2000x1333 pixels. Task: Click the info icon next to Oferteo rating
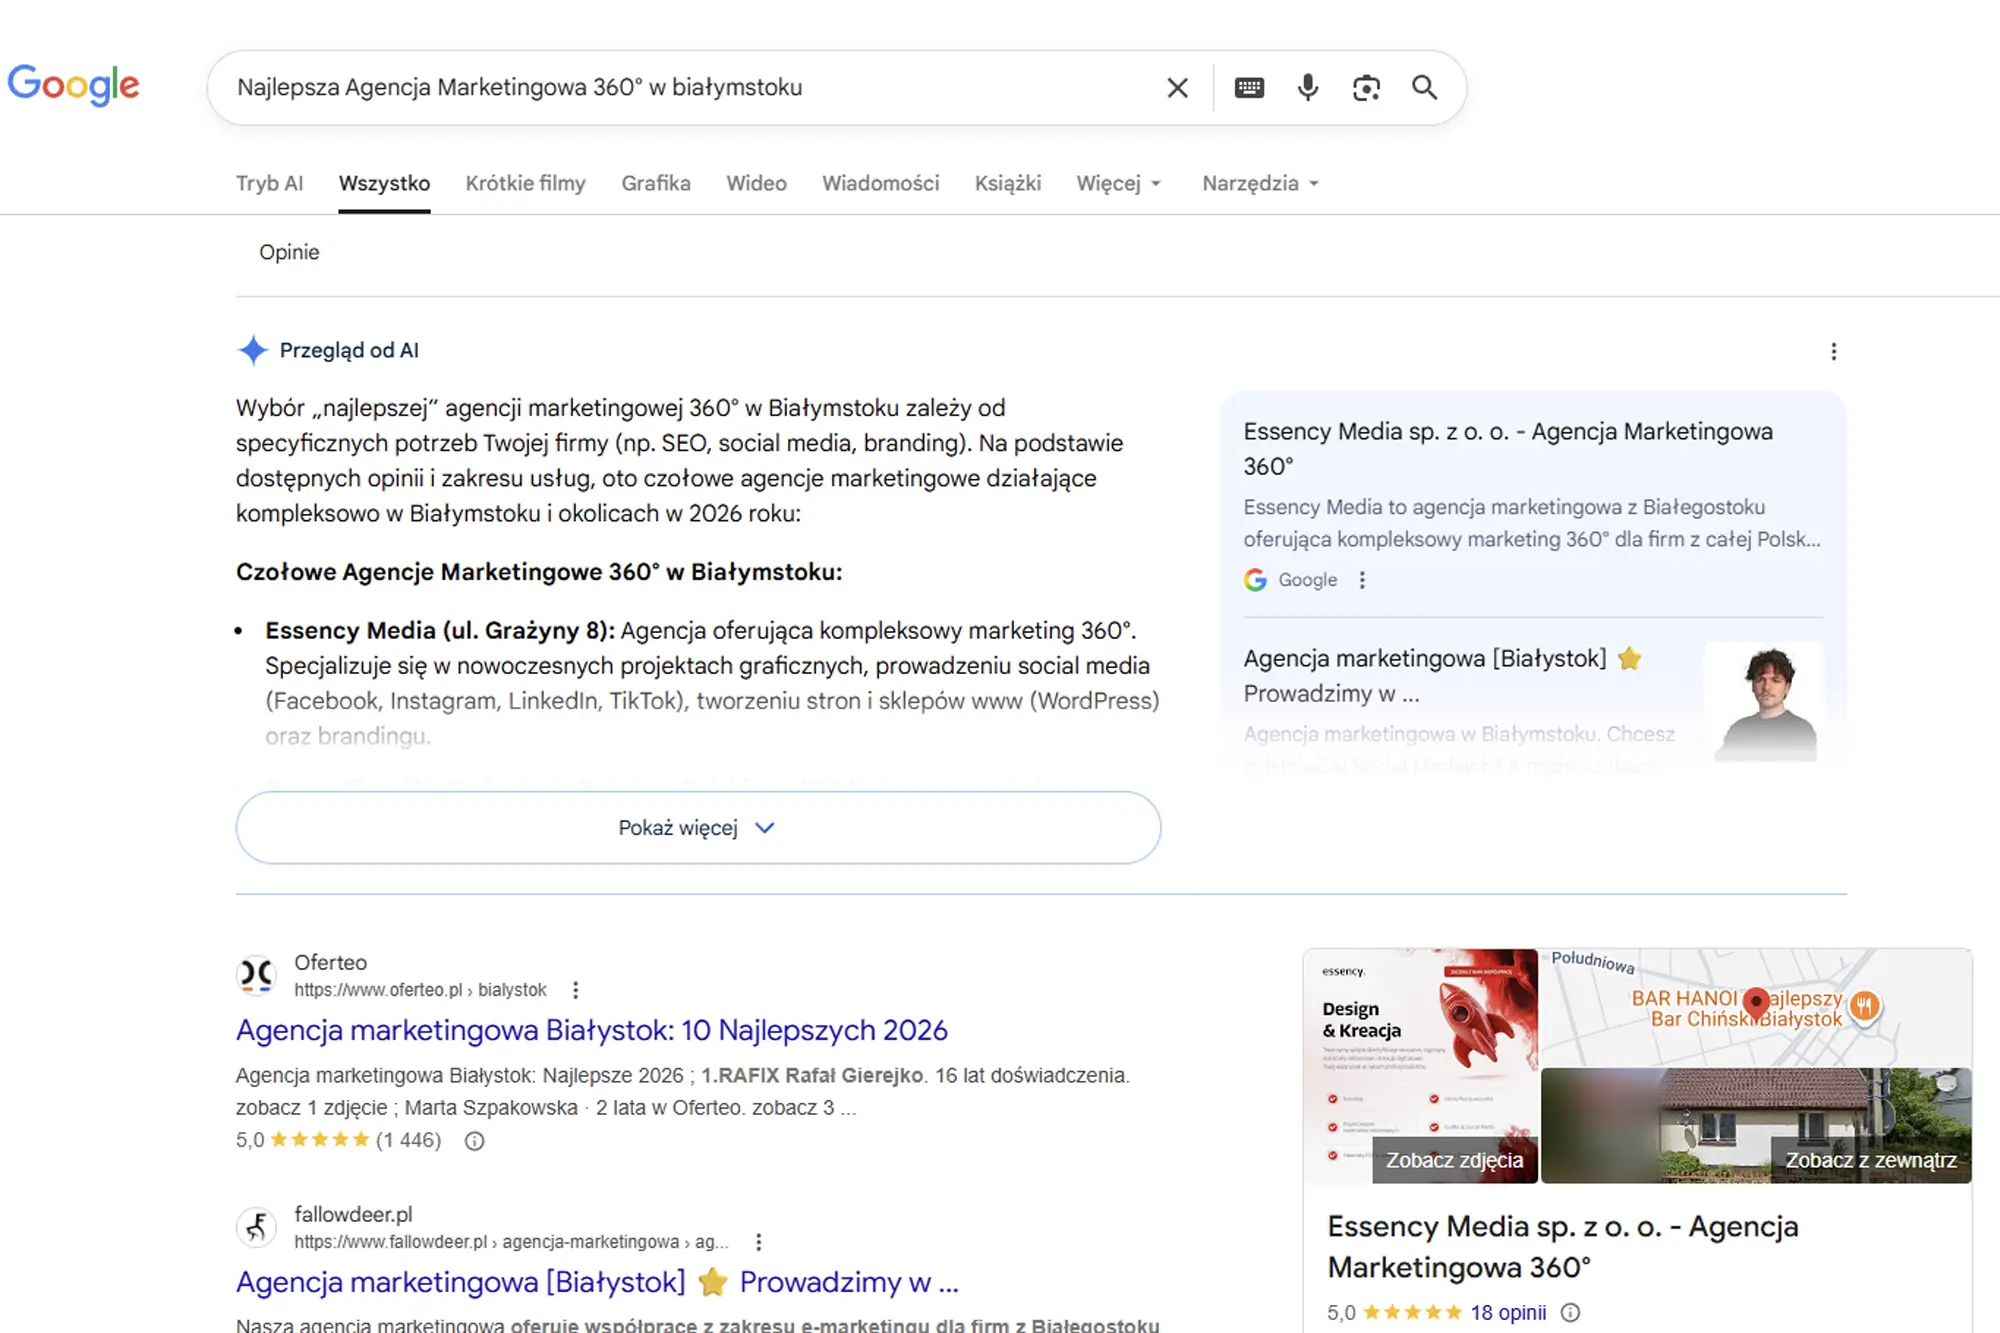[x=474, y=1140]
